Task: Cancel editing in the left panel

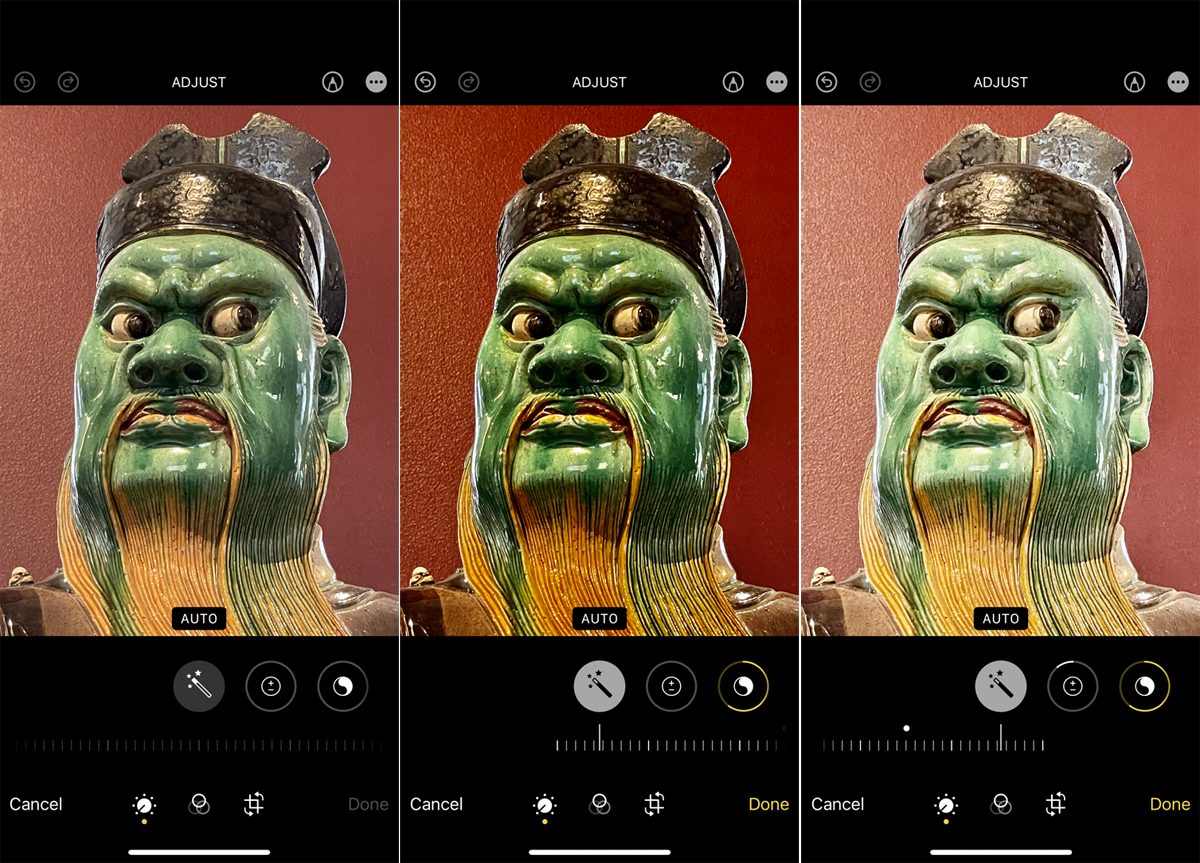Action: [x=36, y=804]
